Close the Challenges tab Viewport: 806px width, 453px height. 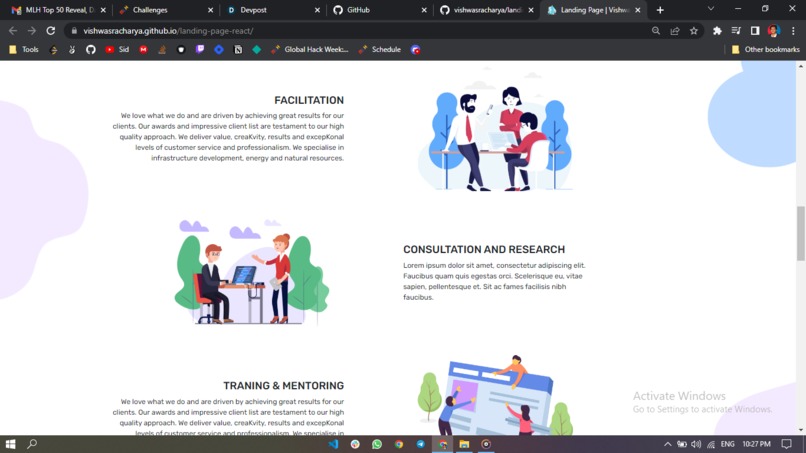[x=210, y=10]
